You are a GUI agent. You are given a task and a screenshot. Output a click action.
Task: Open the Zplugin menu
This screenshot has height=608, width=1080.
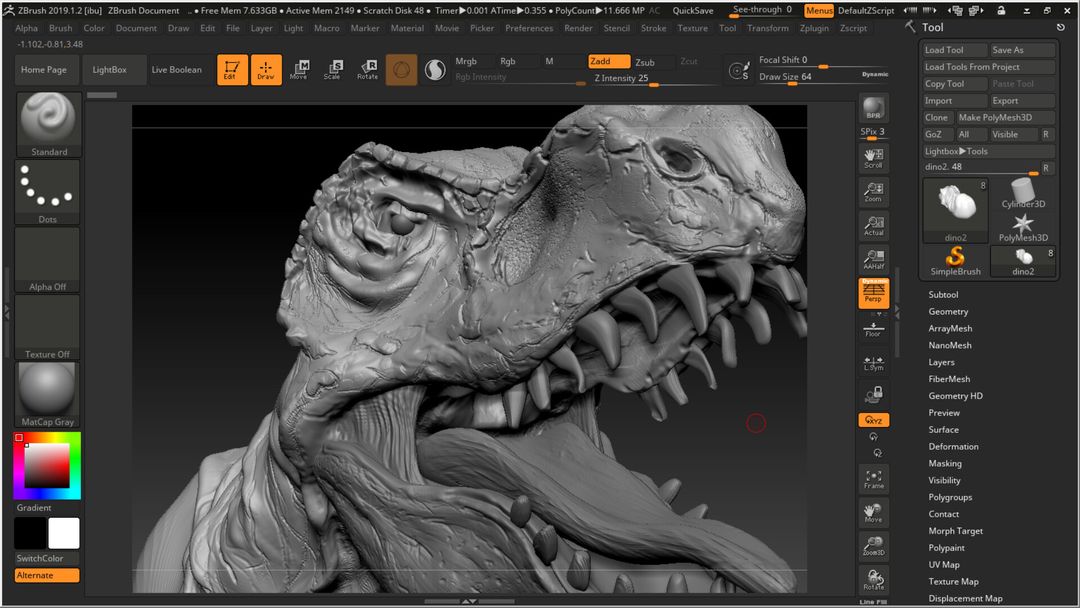pyautogui.click(x=814, y=28)
